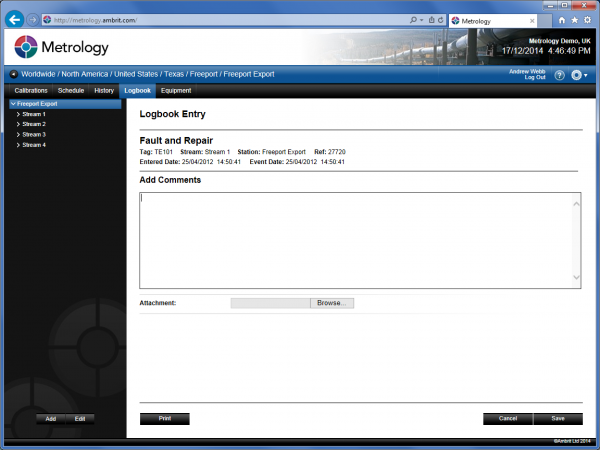Click North America in the breadcrumb
The width and height of the screenshot is (600, 450).
click(x=85, y=74)
